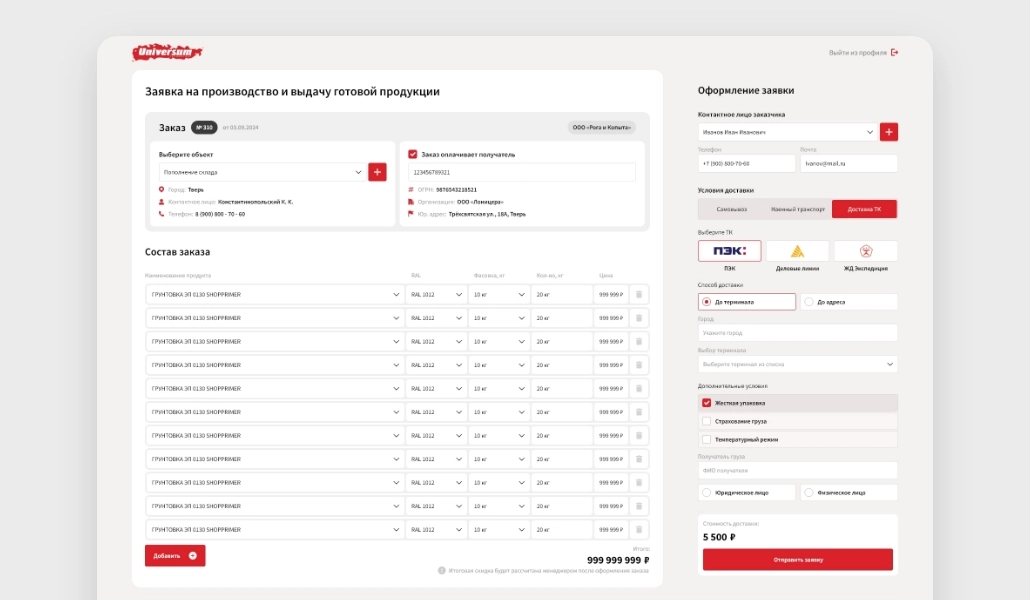Uncheck the Жесткая упаковка option
The width and height of the screenshot is (1030, 600).
point(707,403)
